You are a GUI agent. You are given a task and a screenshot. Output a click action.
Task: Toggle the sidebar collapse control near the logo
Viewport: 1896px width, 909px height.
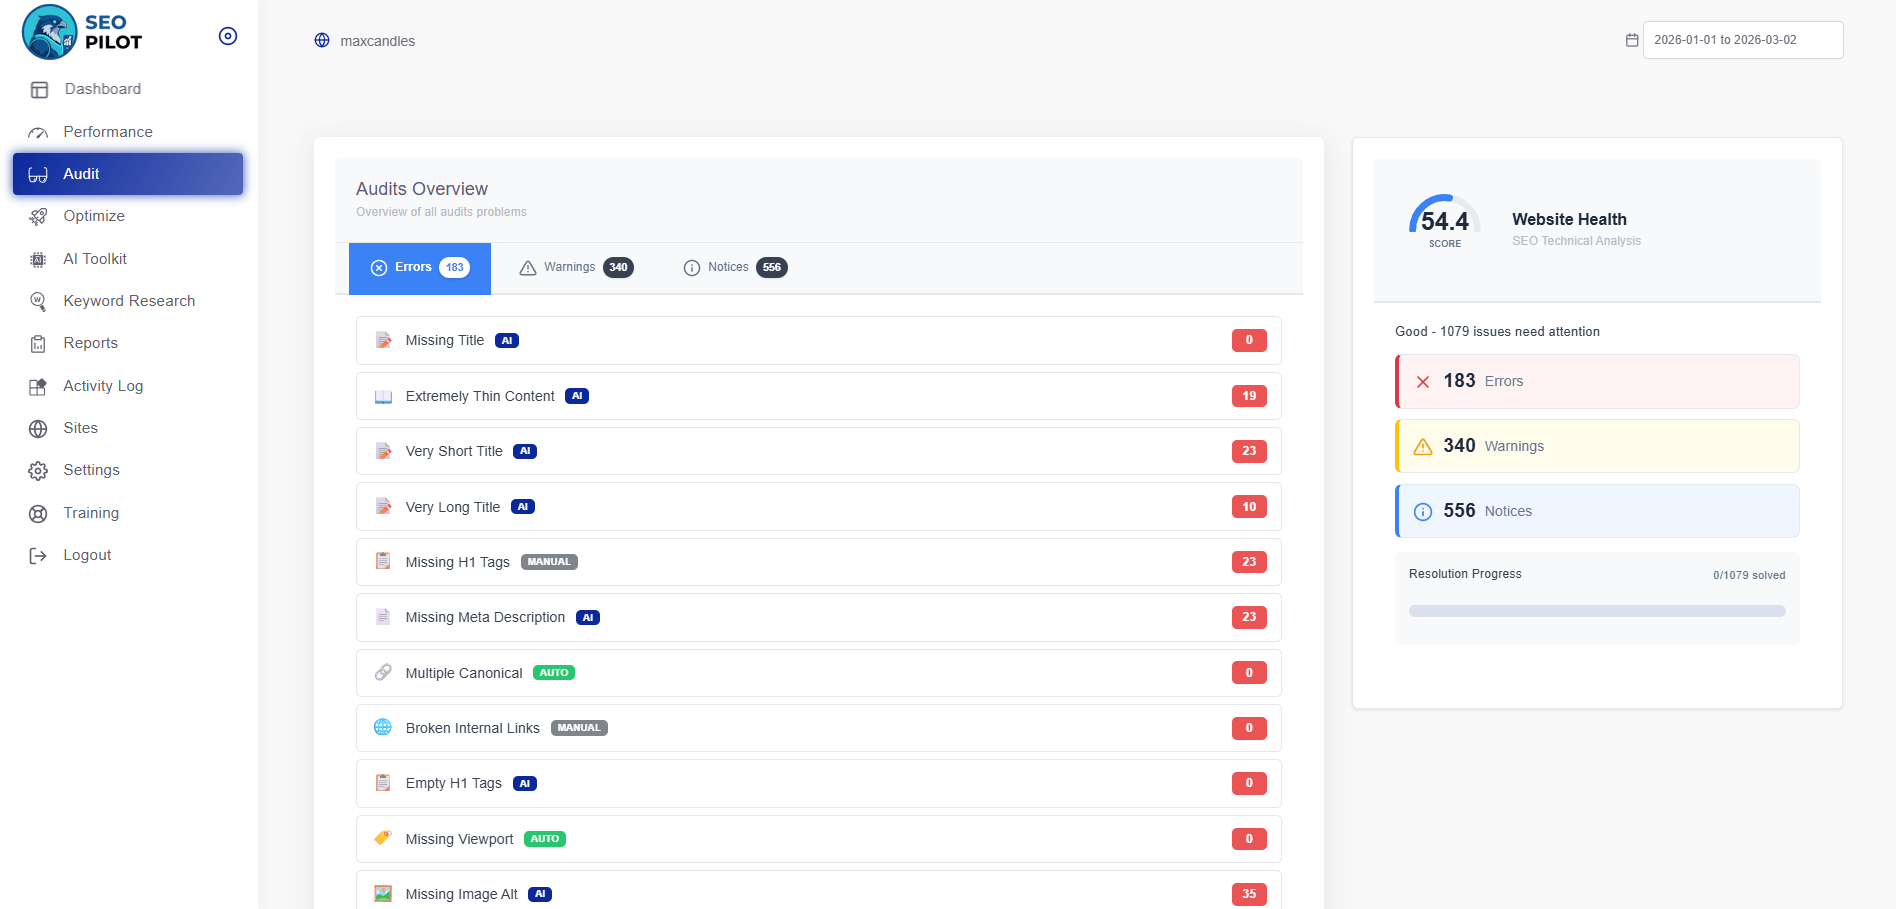pyautogui.click(x=228, y=35)
